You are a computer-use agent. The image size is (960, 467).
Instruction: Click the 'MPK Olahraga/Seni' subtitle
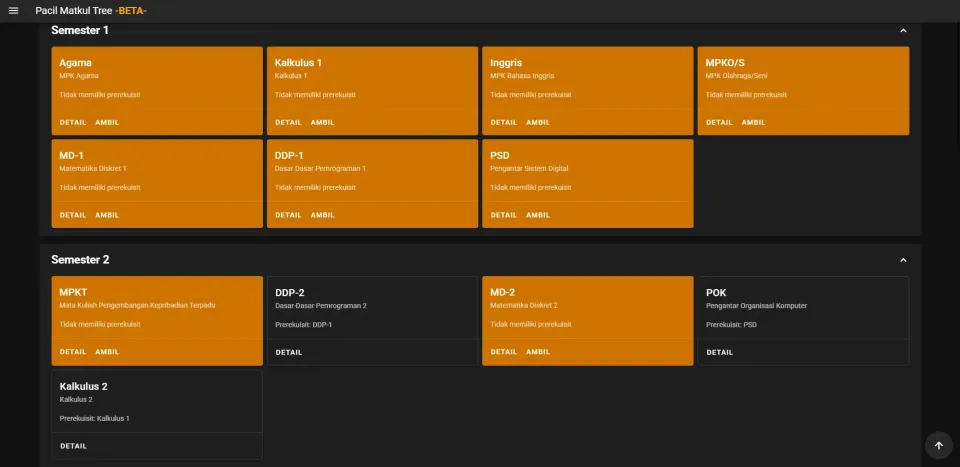pyautogui.click(x=737, y=76)
